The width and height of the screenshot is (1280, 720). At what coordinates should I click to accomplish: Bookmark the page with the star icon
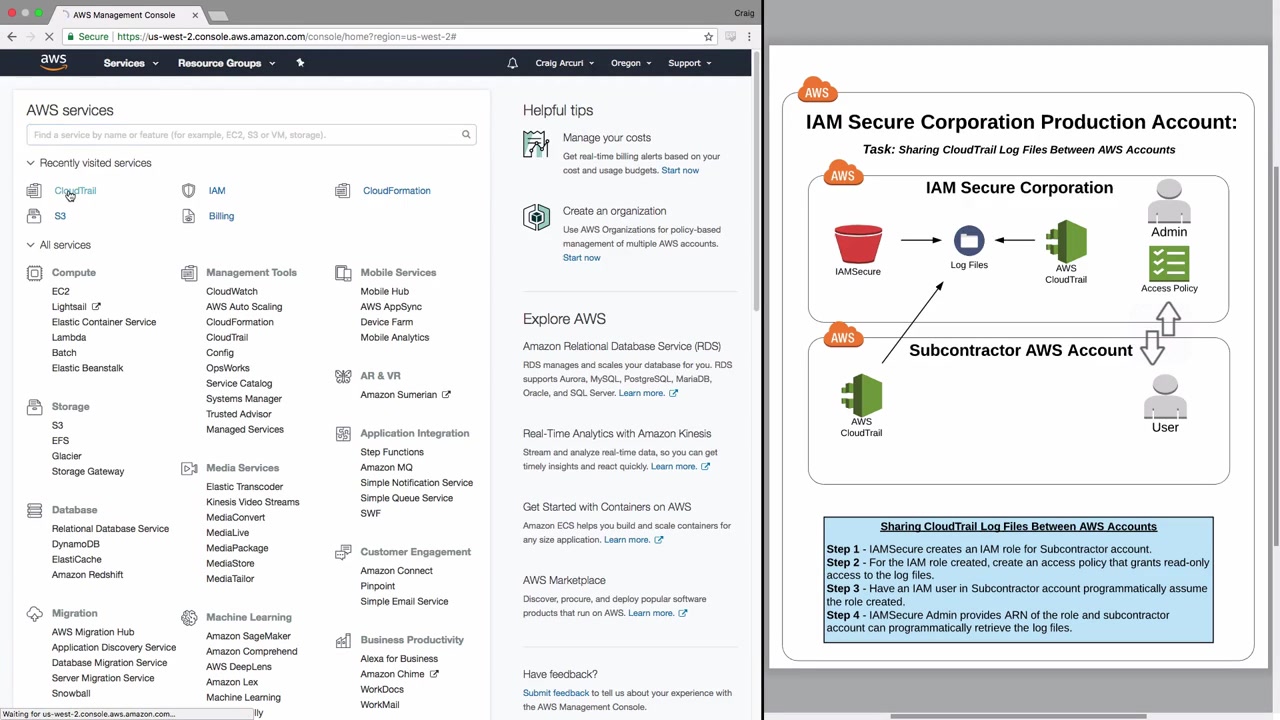click(x=708, y=37)
